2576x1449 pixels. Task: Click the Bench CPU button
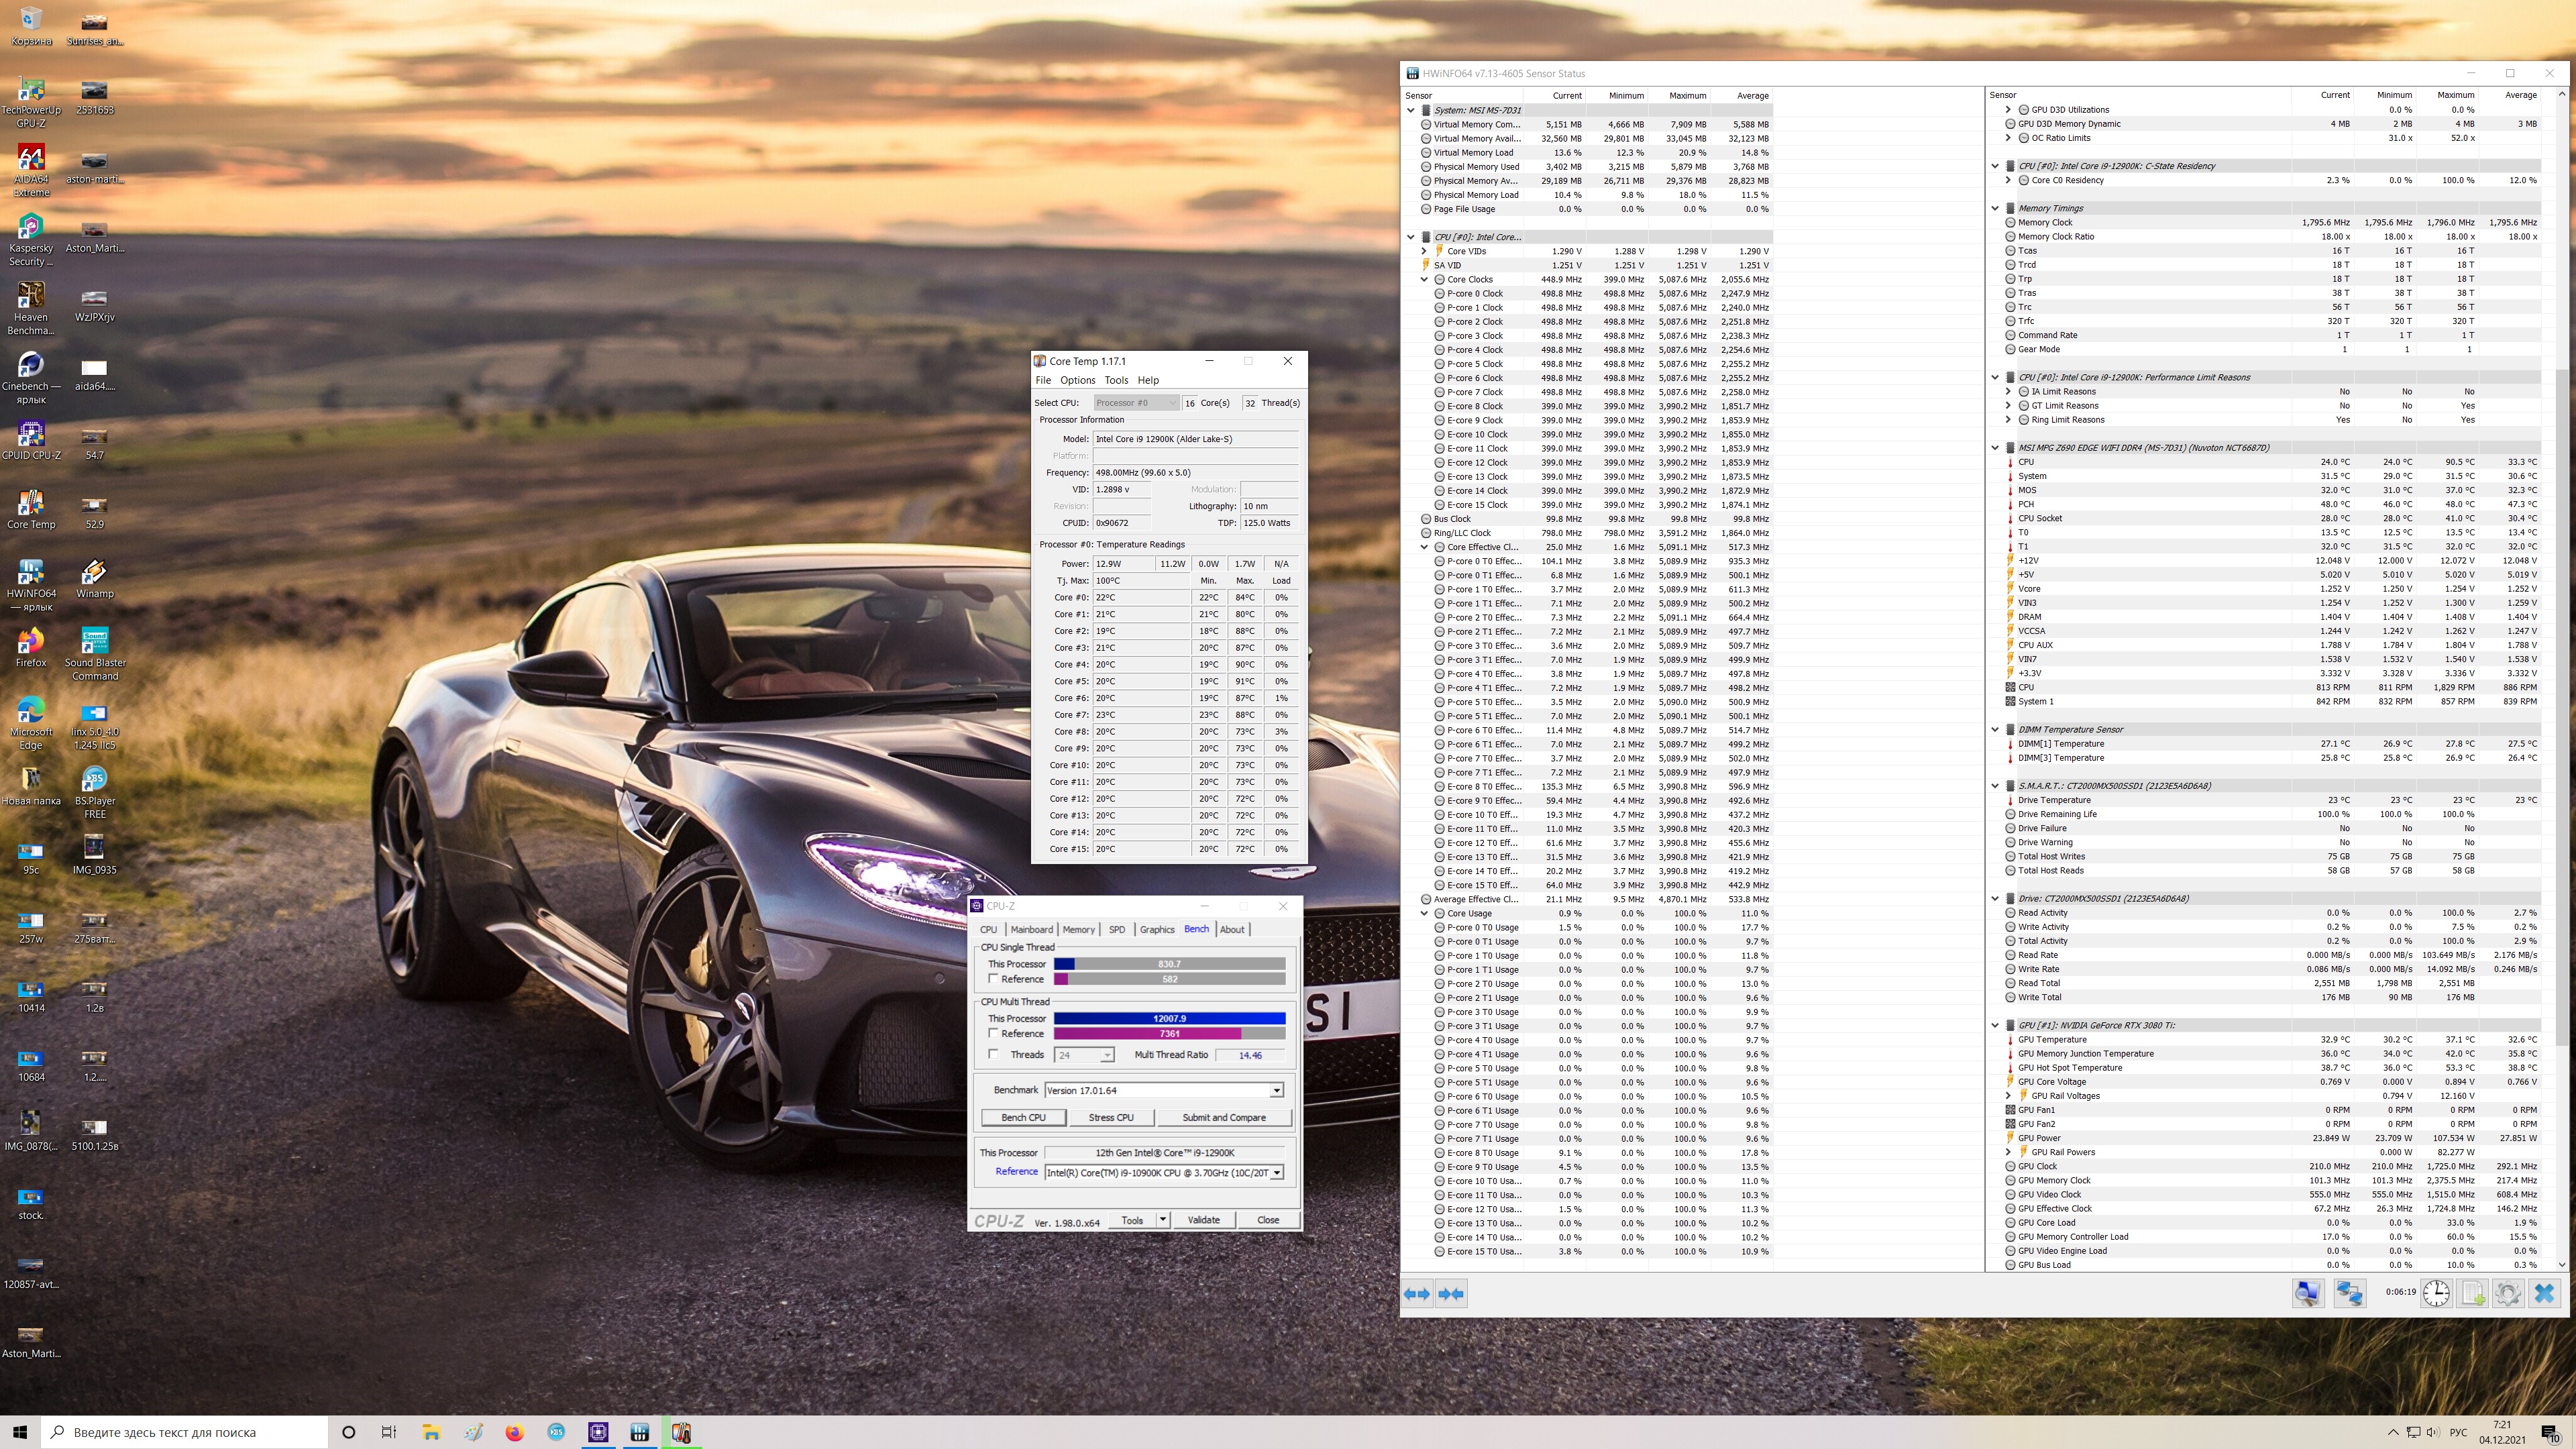pos(1023,1117)
